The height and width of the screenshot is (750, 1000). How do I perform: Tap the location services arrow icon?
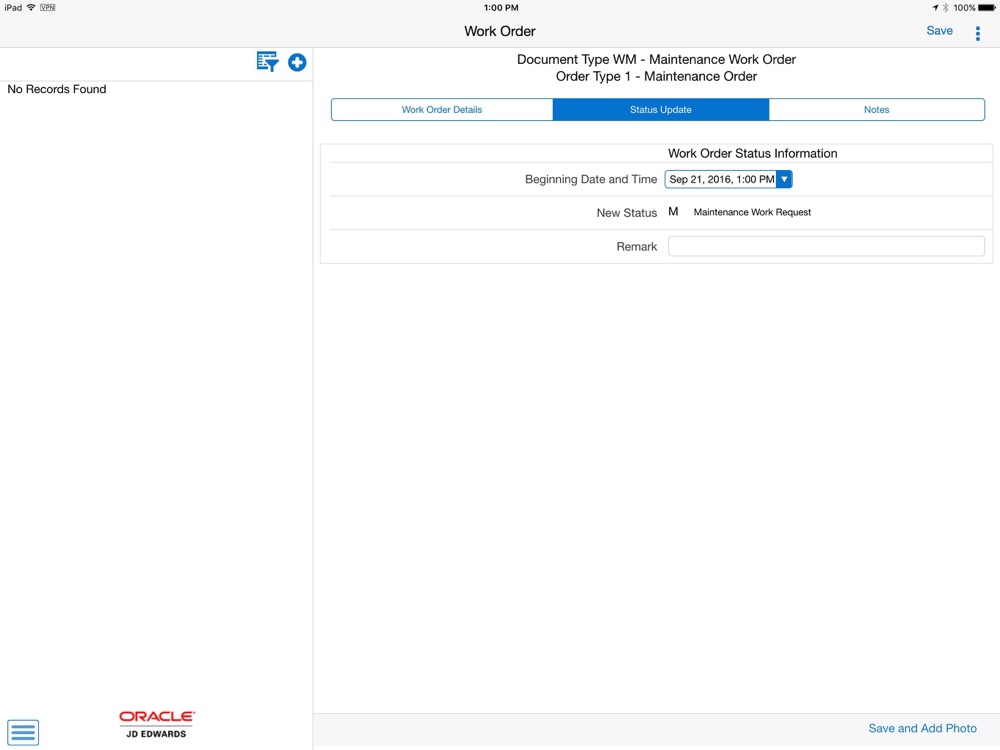[x=935, y=8]
